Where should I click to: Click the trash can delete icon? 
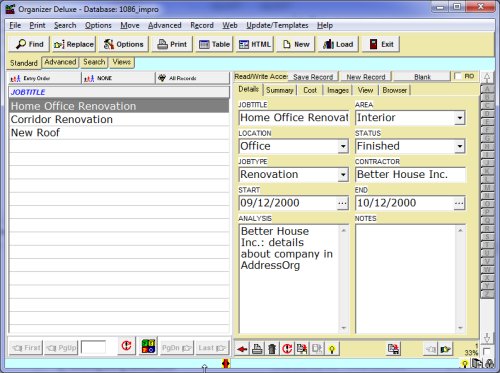point(272,349)
